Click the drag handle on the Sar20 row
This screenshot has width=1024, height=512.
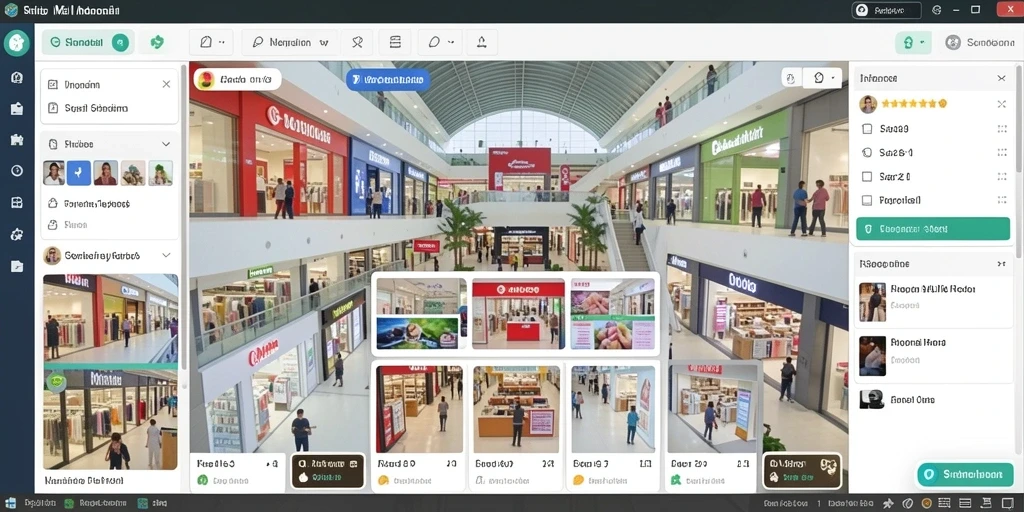coord(1002,176)
